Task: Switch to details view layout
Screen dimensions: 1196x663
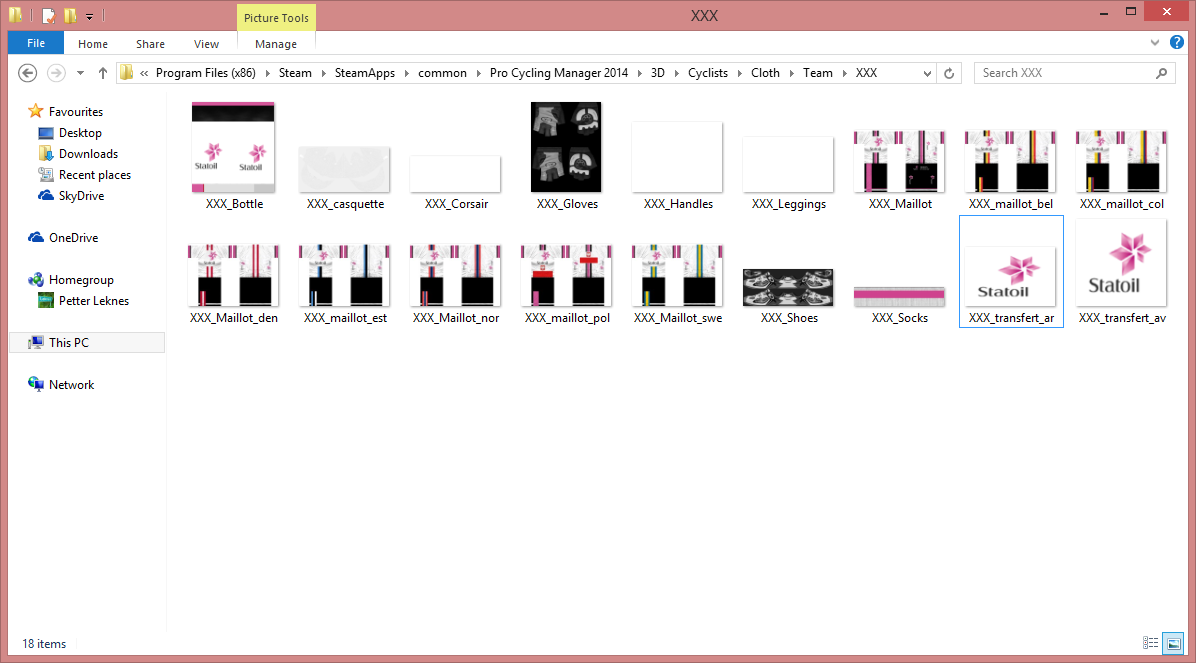Action: click(x=1150, y=643)
